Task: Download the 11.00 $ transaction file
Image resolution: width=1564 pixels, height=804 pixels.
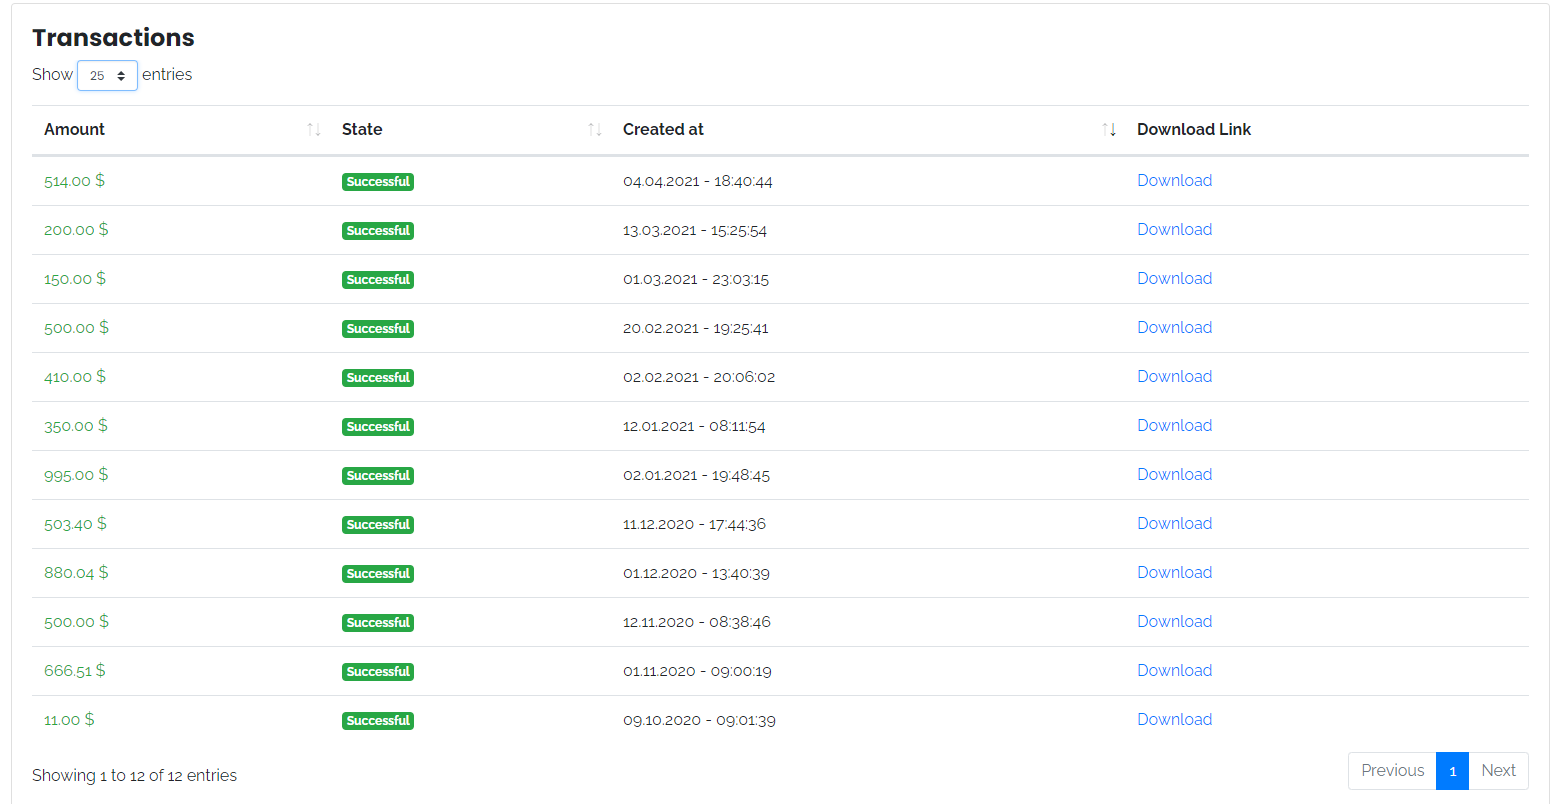Action: pos(1174,720)
